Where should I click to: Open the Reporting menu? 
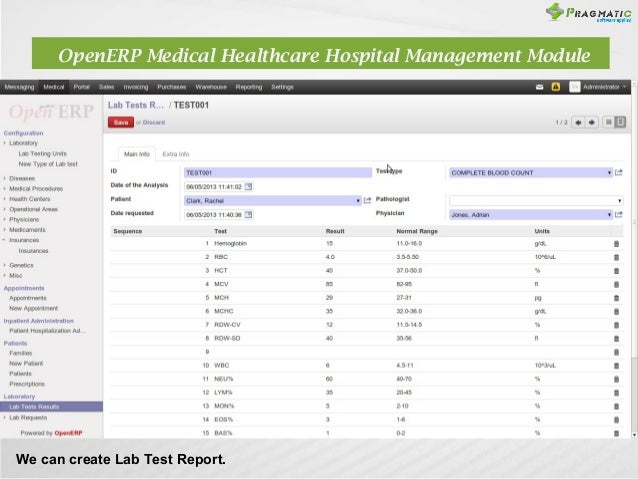(249, 87)
